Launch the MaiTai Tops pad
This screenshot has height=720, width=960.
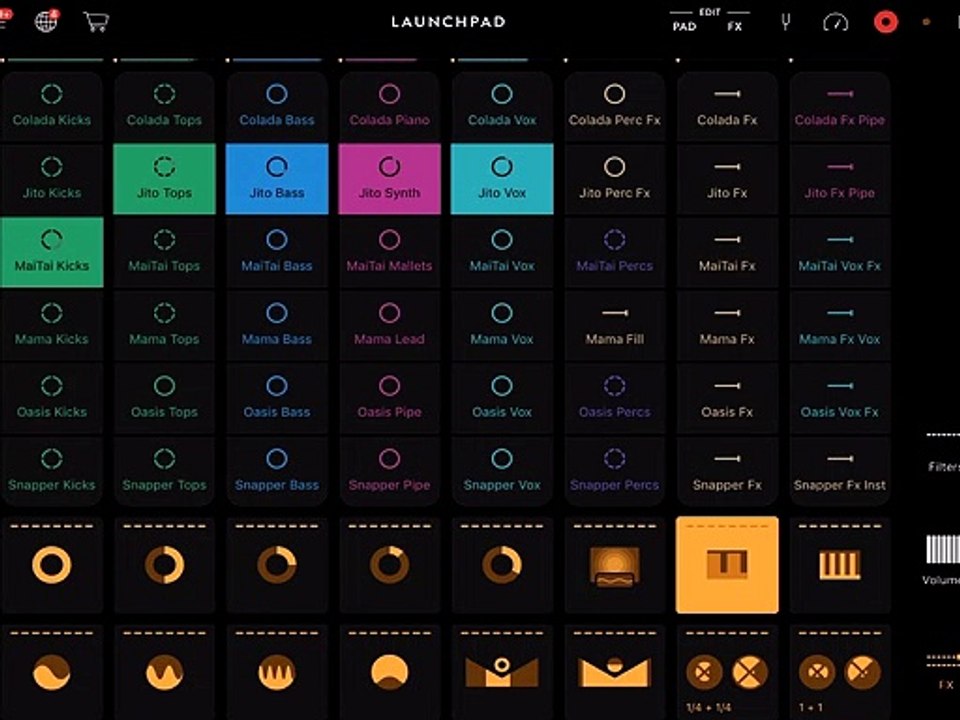(x=164, y=252)
